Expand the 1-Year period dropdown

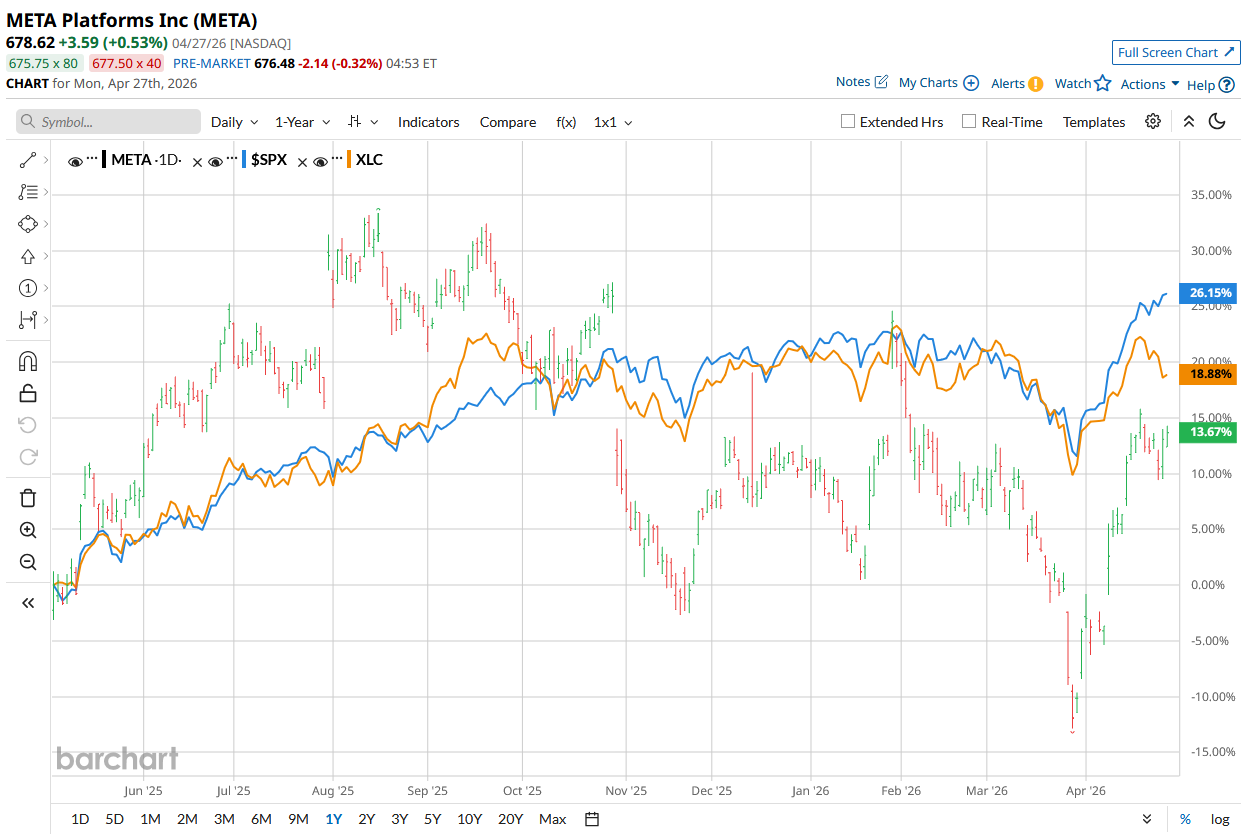303,122
